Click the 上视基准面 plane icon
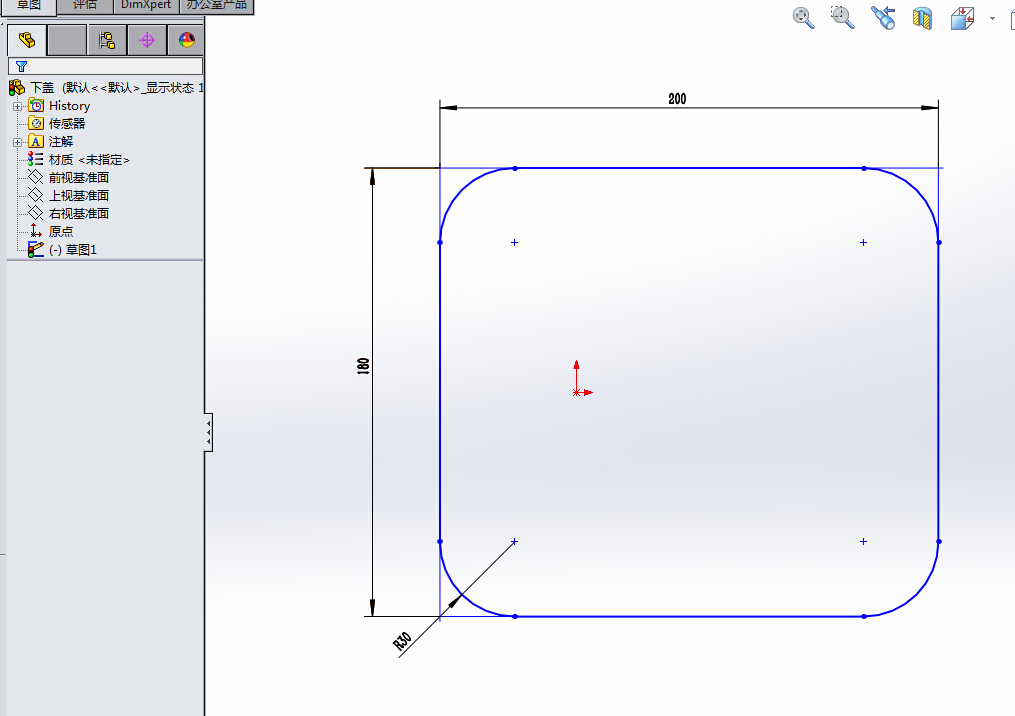This screenshot has height=716, width=1015. click(x=36, y=195)
